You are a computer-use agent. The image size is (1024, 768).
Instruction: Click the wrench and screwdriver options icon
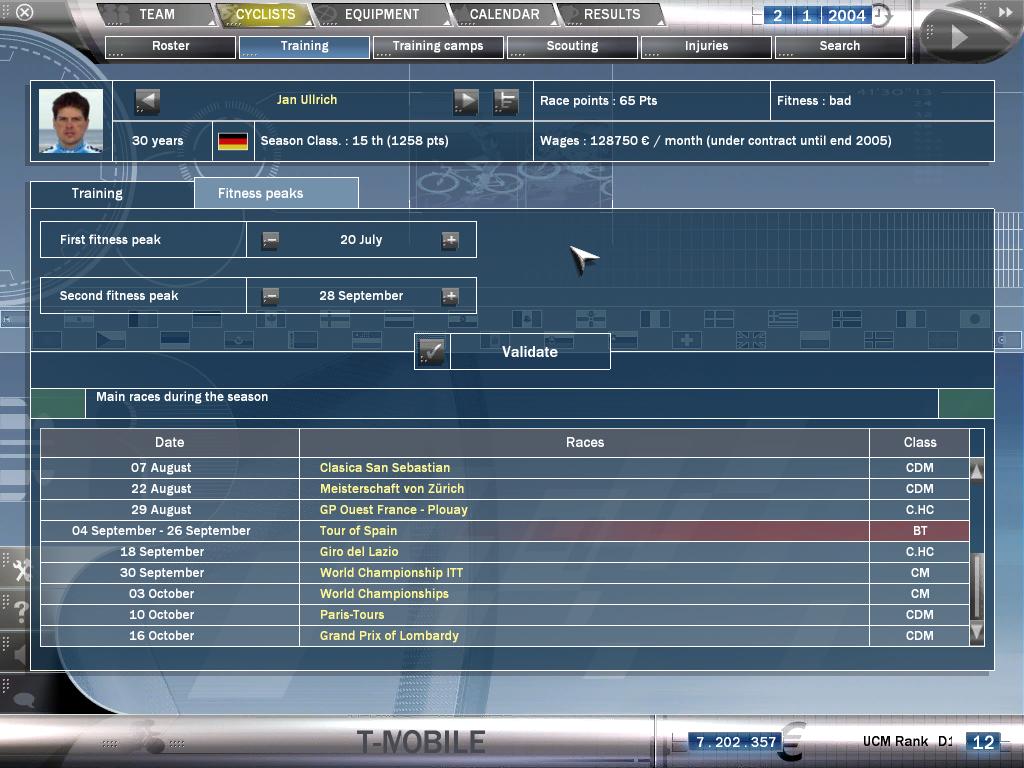pos(20,570)
